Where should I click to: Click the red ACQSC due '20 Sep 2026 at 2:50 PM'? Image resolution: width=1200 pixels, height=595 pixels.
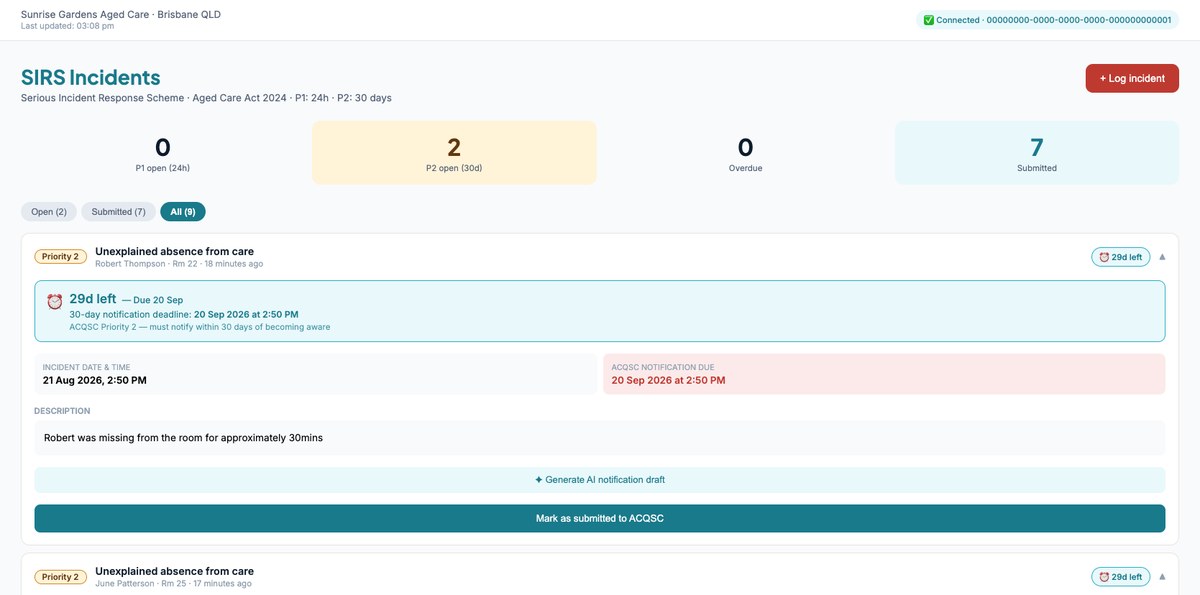[668, 380]
